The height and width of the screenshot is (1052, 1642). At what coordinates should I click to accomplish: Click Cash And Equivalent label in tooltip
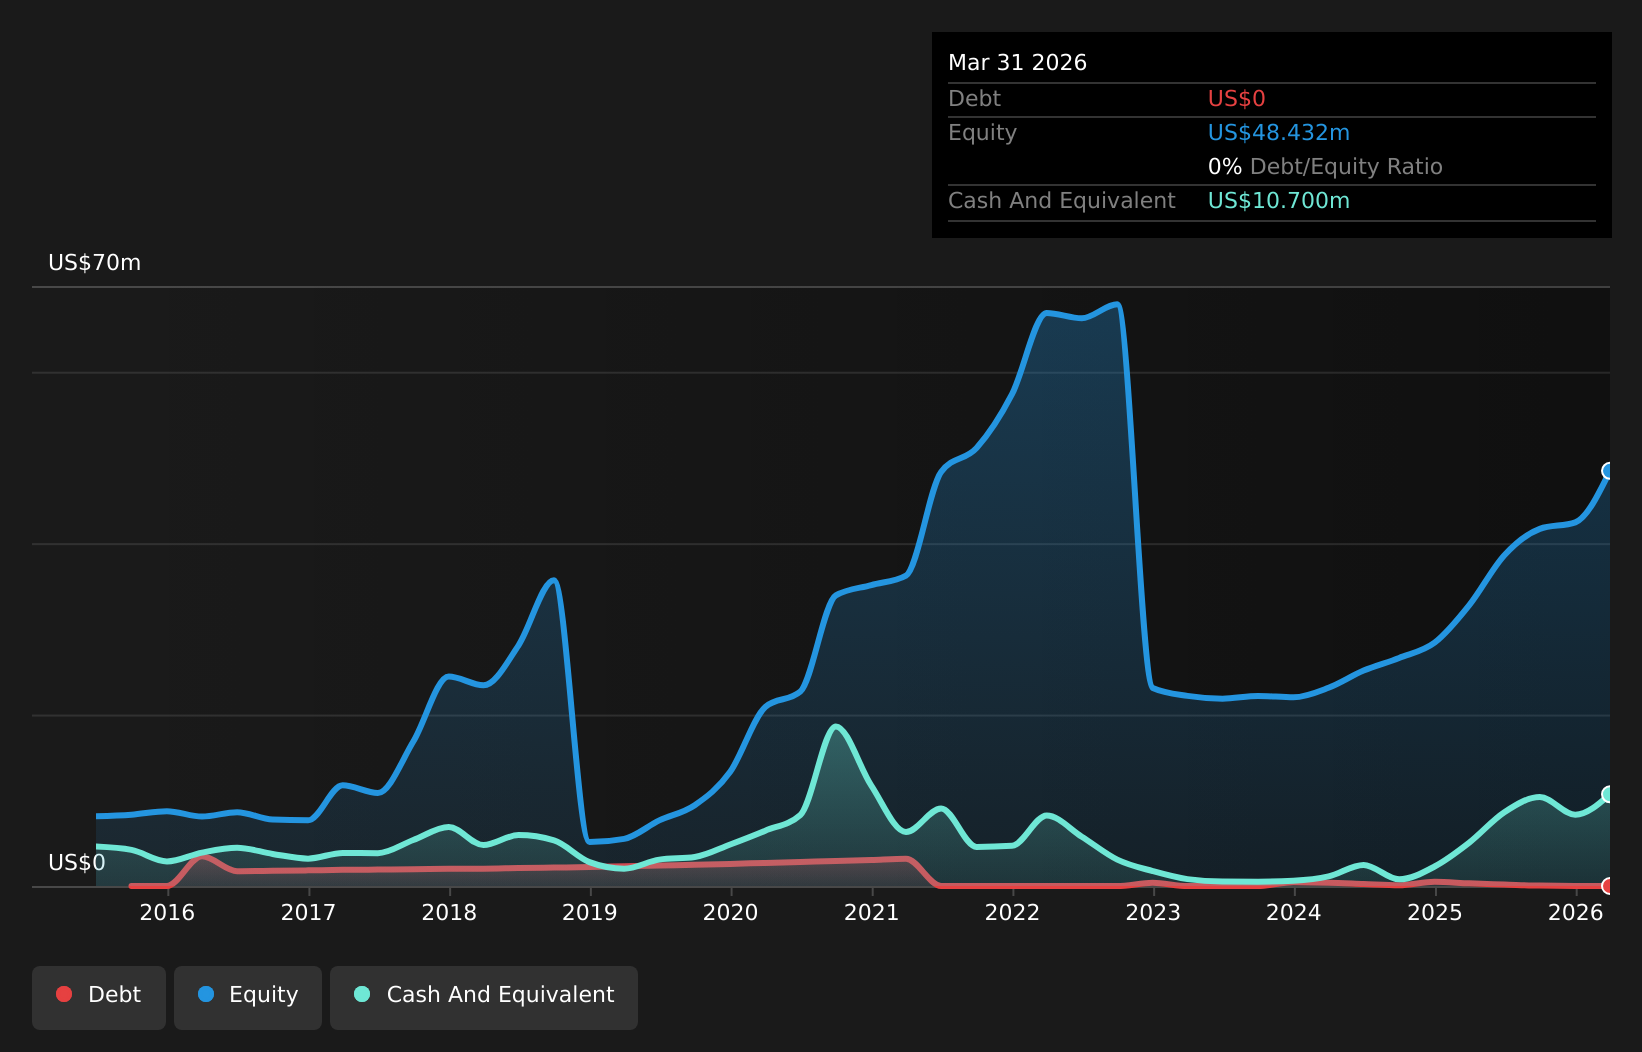[1062, 201]
